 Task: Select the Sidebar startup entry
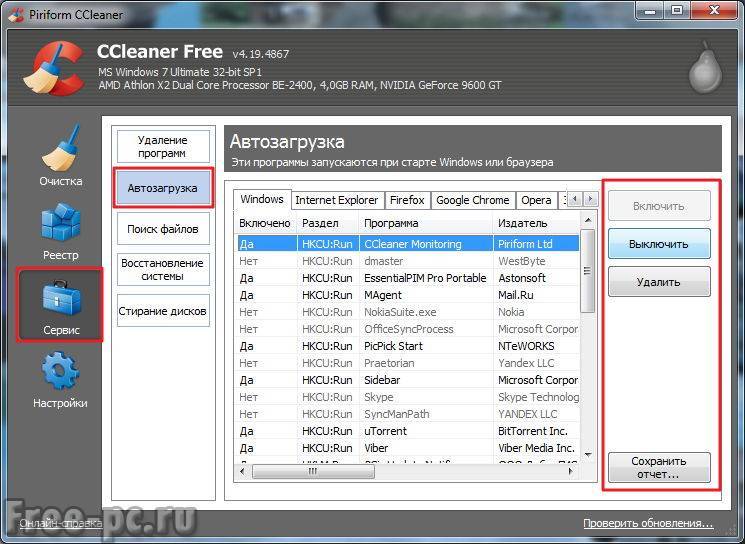pos(407,381)
